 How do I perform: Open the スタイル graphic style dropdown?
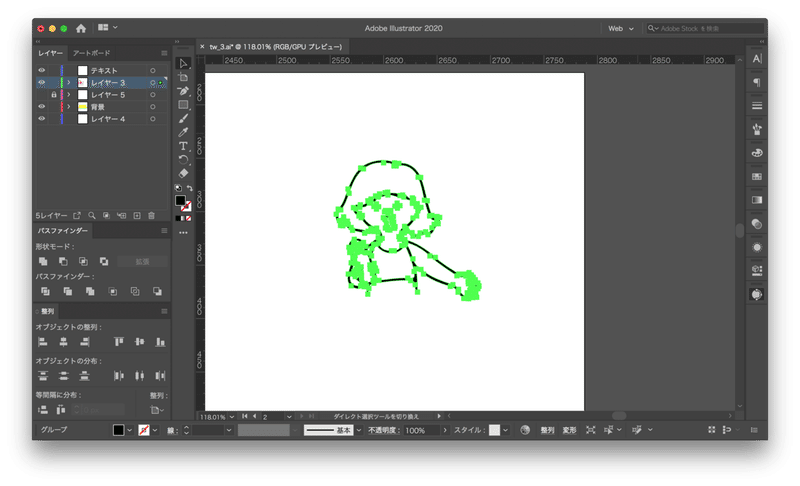(505, 430)
